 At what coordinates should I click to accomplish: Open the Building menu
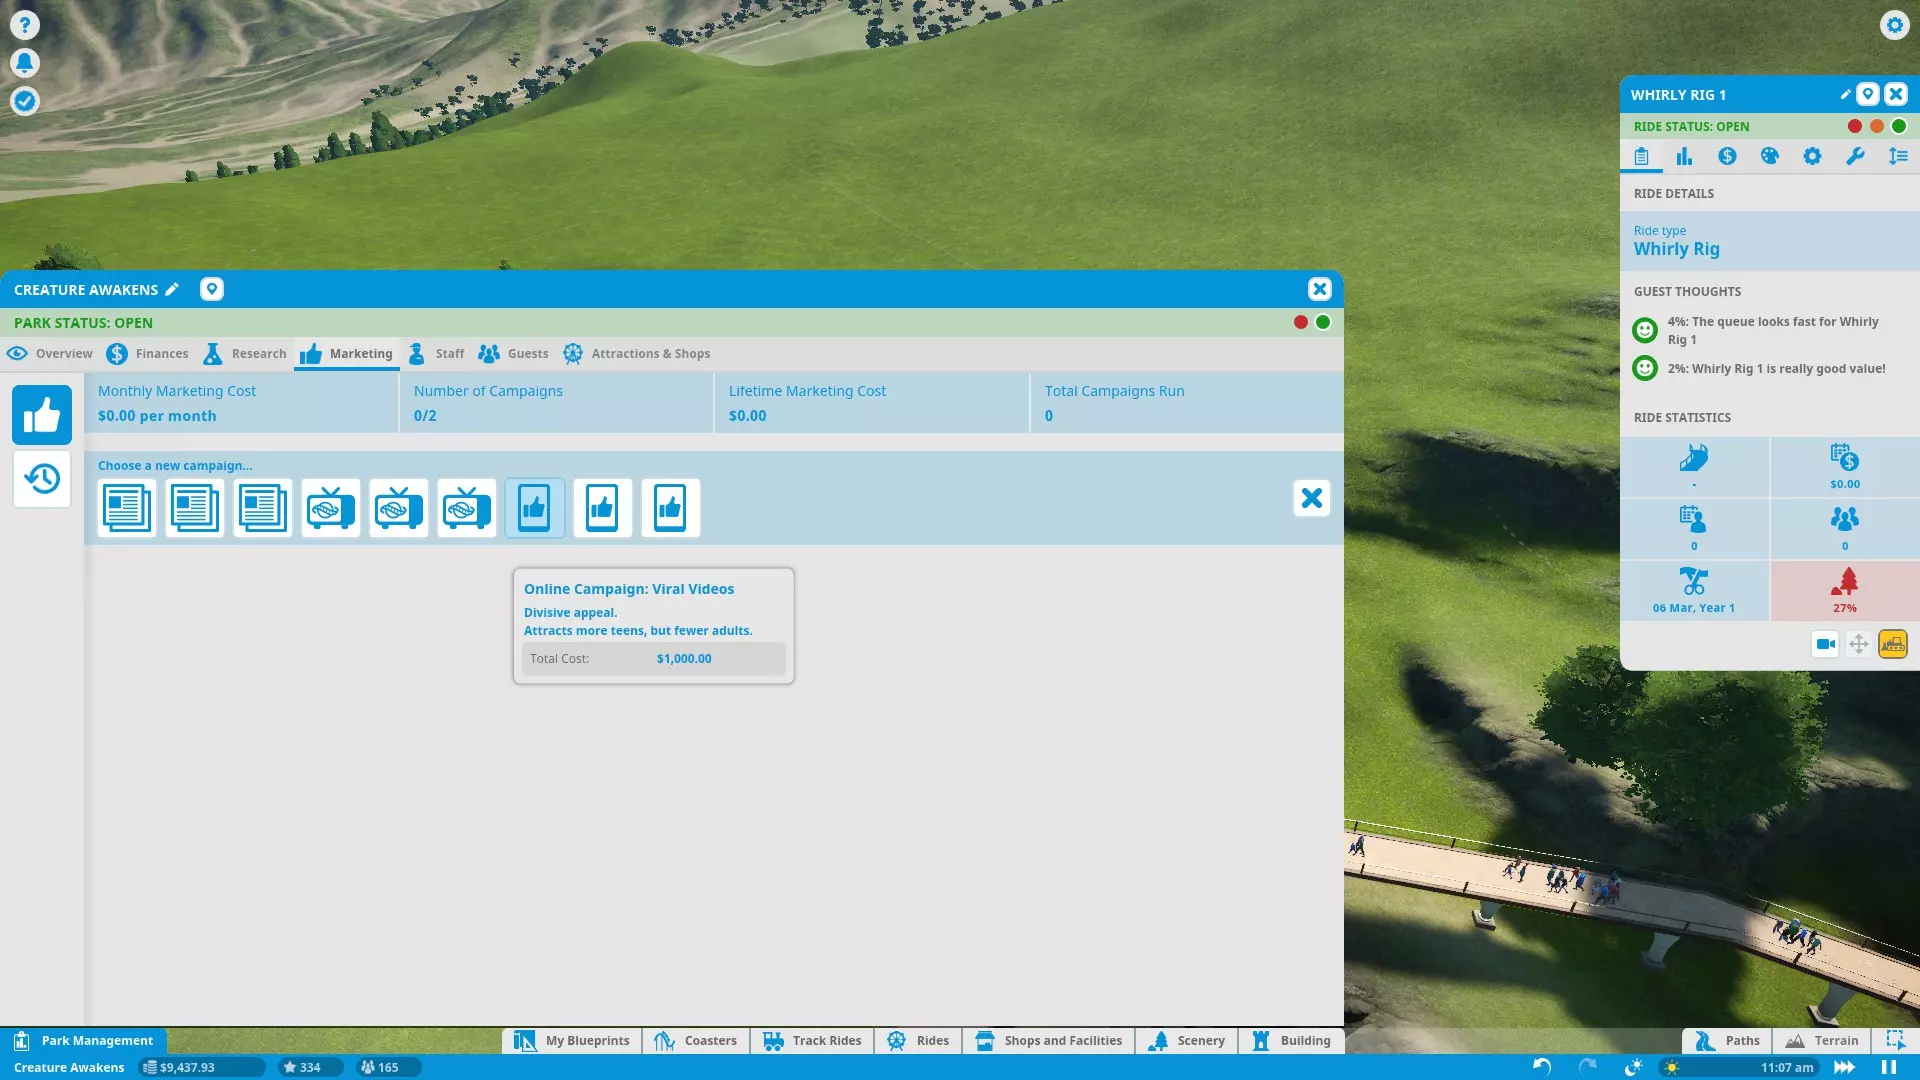[1291, 1041]
